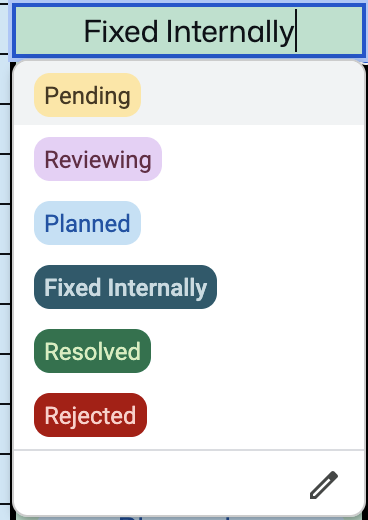
Task: Click blank row area next to Resolved
Action: point(258,351)
